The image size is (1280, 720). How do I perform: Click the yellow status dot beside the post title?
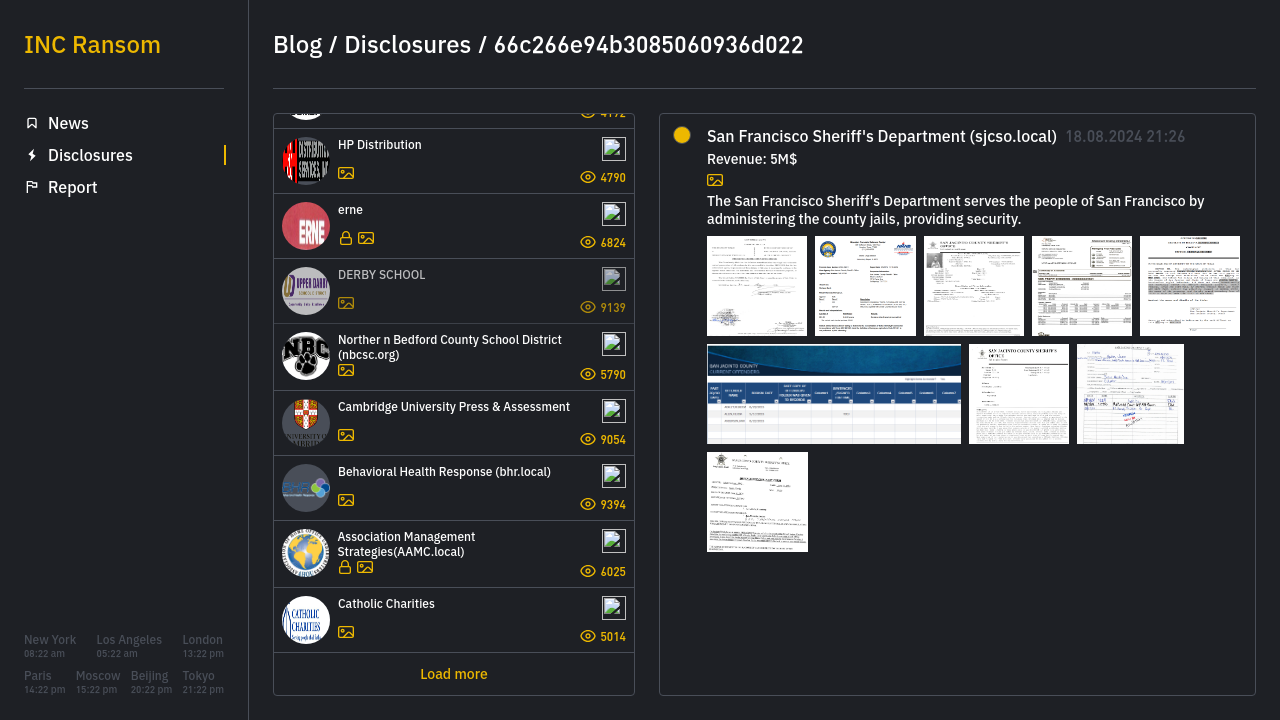click(682, 135)
